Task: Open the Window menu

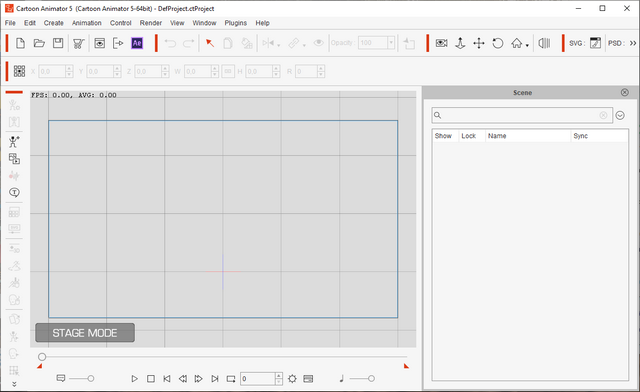Action: point(204,23)
